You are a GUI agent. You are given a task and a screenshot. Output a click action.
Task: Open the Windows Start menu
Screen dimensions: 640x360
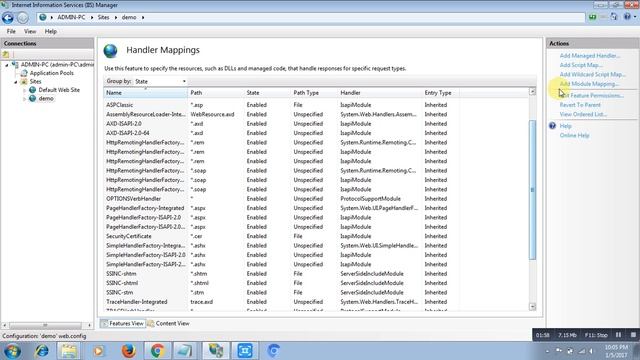[x=12, y=351]
